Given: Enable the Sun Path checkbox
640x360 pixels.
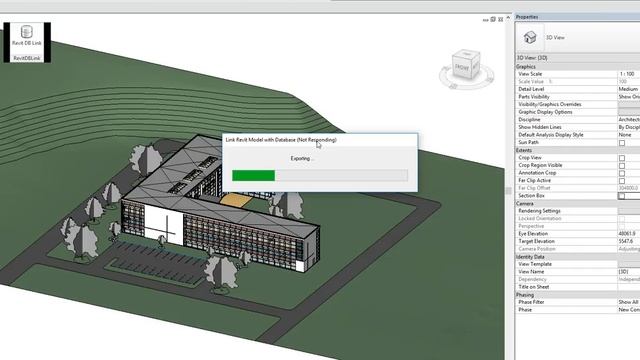Looking at the screenshot, I should click(622, 143).
